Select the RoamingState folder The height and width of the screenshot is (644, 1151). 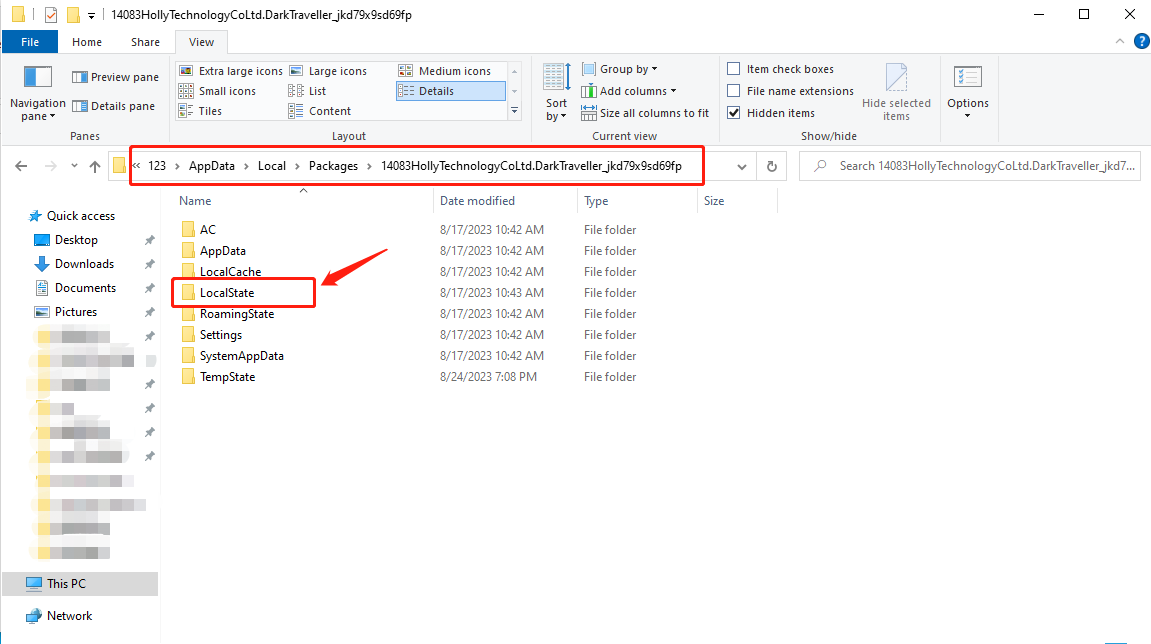coord(236,314)
